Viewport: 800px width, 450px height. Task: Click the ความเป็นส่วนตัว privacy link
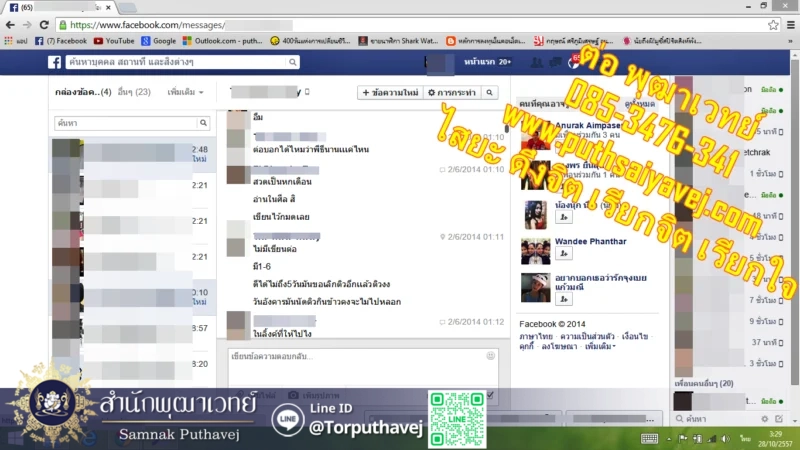[587, 336]
